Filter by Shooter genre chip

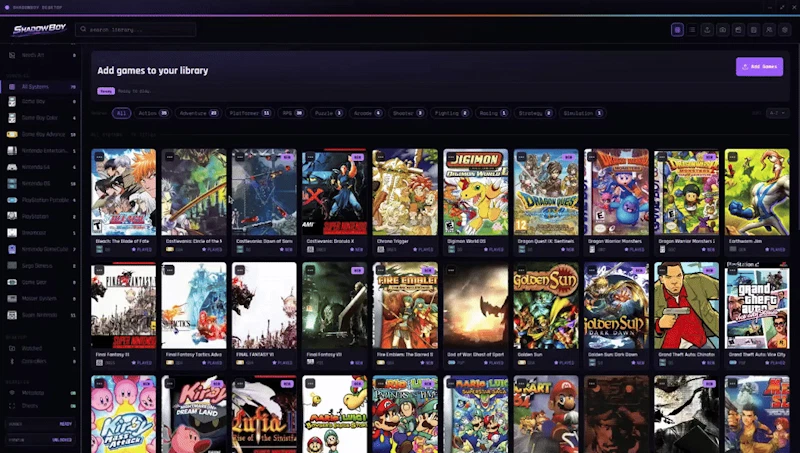[x=408, y=113]
